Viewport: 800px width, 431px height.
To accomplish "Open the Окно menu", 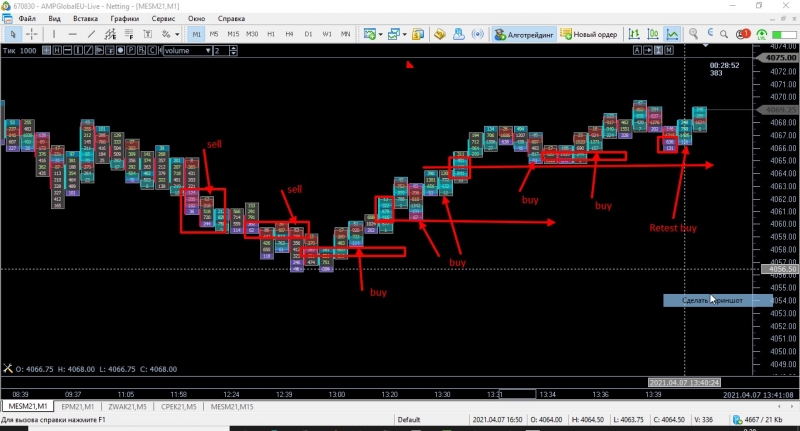I will click(196, 18).
